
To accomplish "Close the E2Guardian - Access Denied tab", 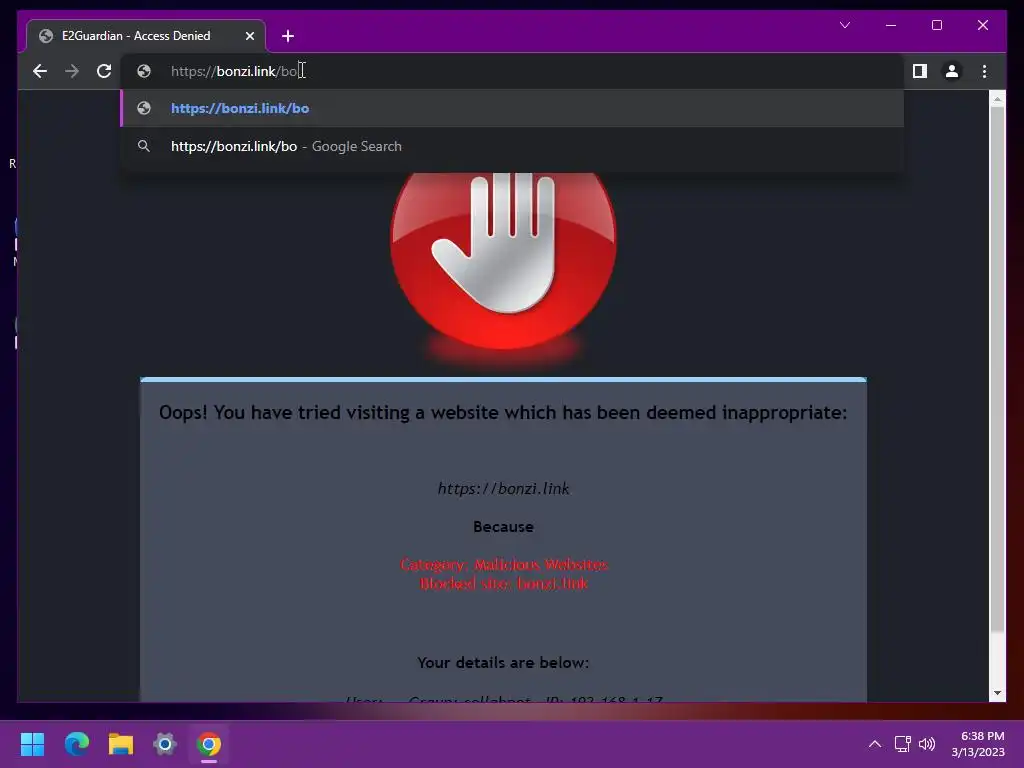I will pyautogui.click(x=249, y=36).
